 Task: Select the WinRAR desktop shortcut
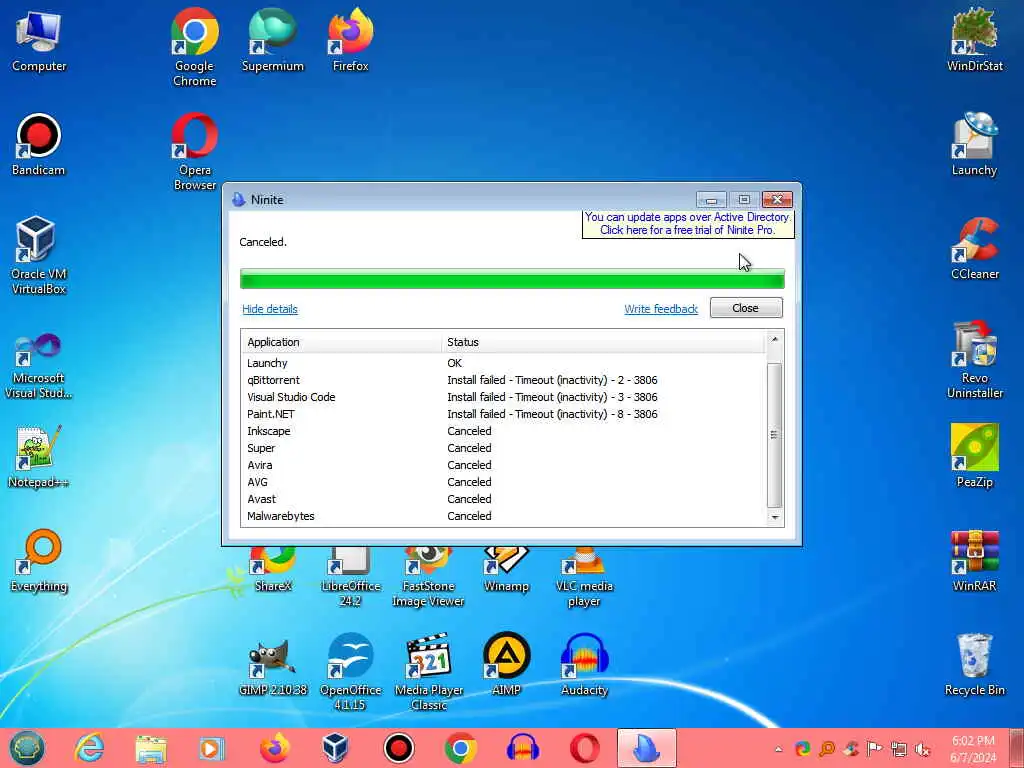974,562
